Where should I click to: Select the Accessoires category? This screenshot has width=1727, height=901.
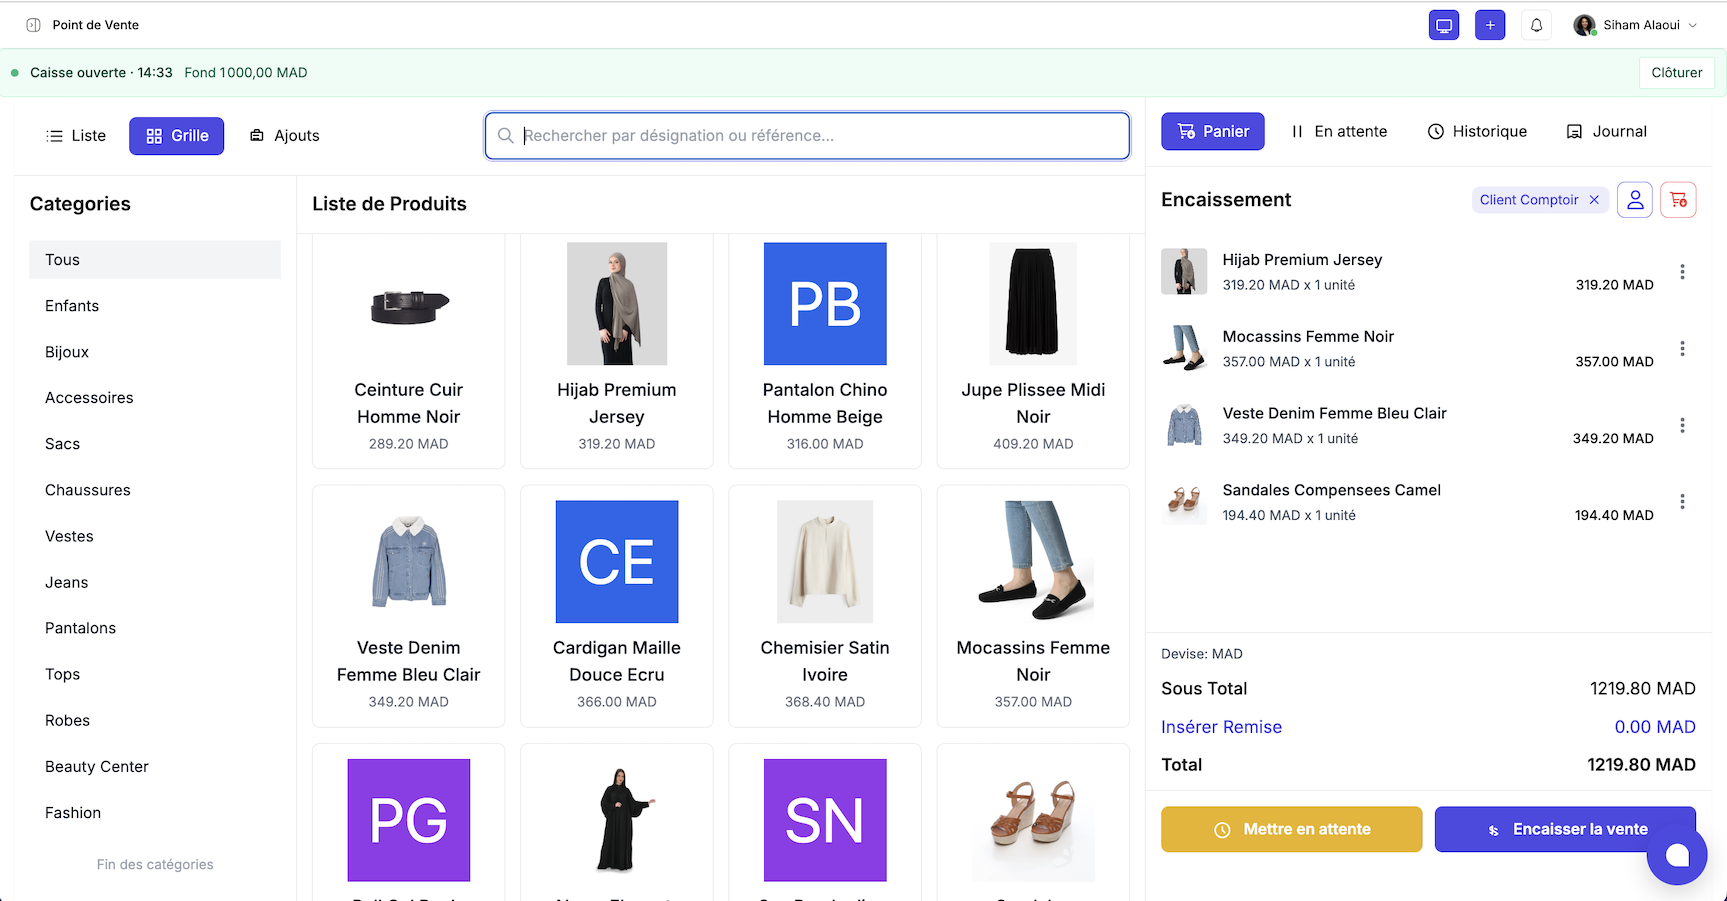(x=155, y=398)
